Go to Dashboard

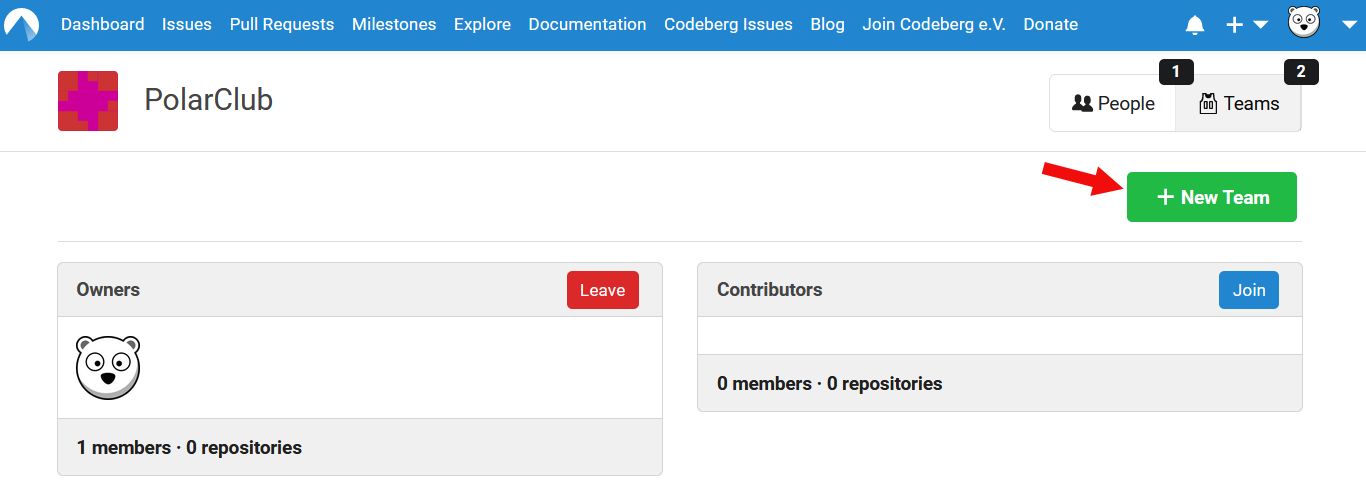click(102, 25)
